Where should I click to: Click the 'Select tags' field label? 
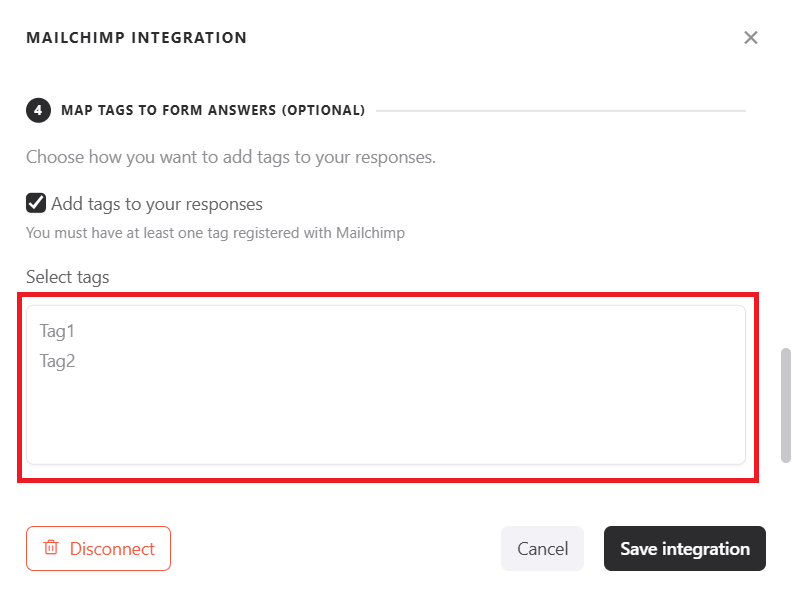click(x=67, y=277)
